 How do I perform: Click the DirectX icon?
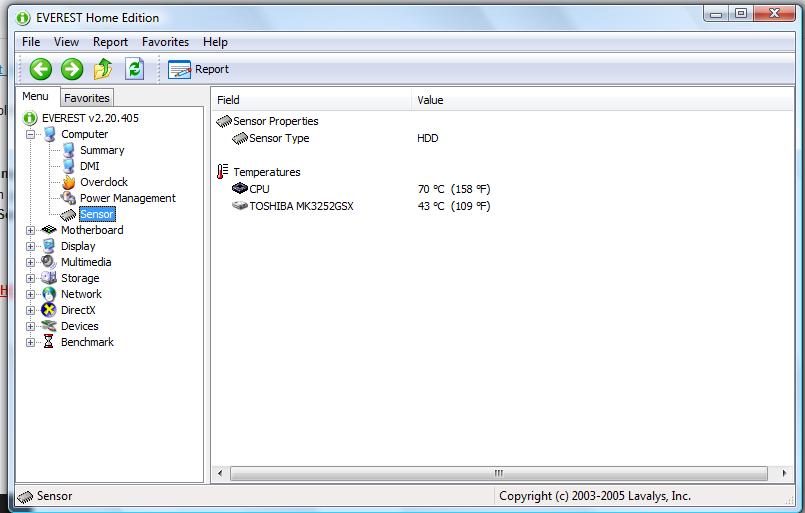pos(49,310)
